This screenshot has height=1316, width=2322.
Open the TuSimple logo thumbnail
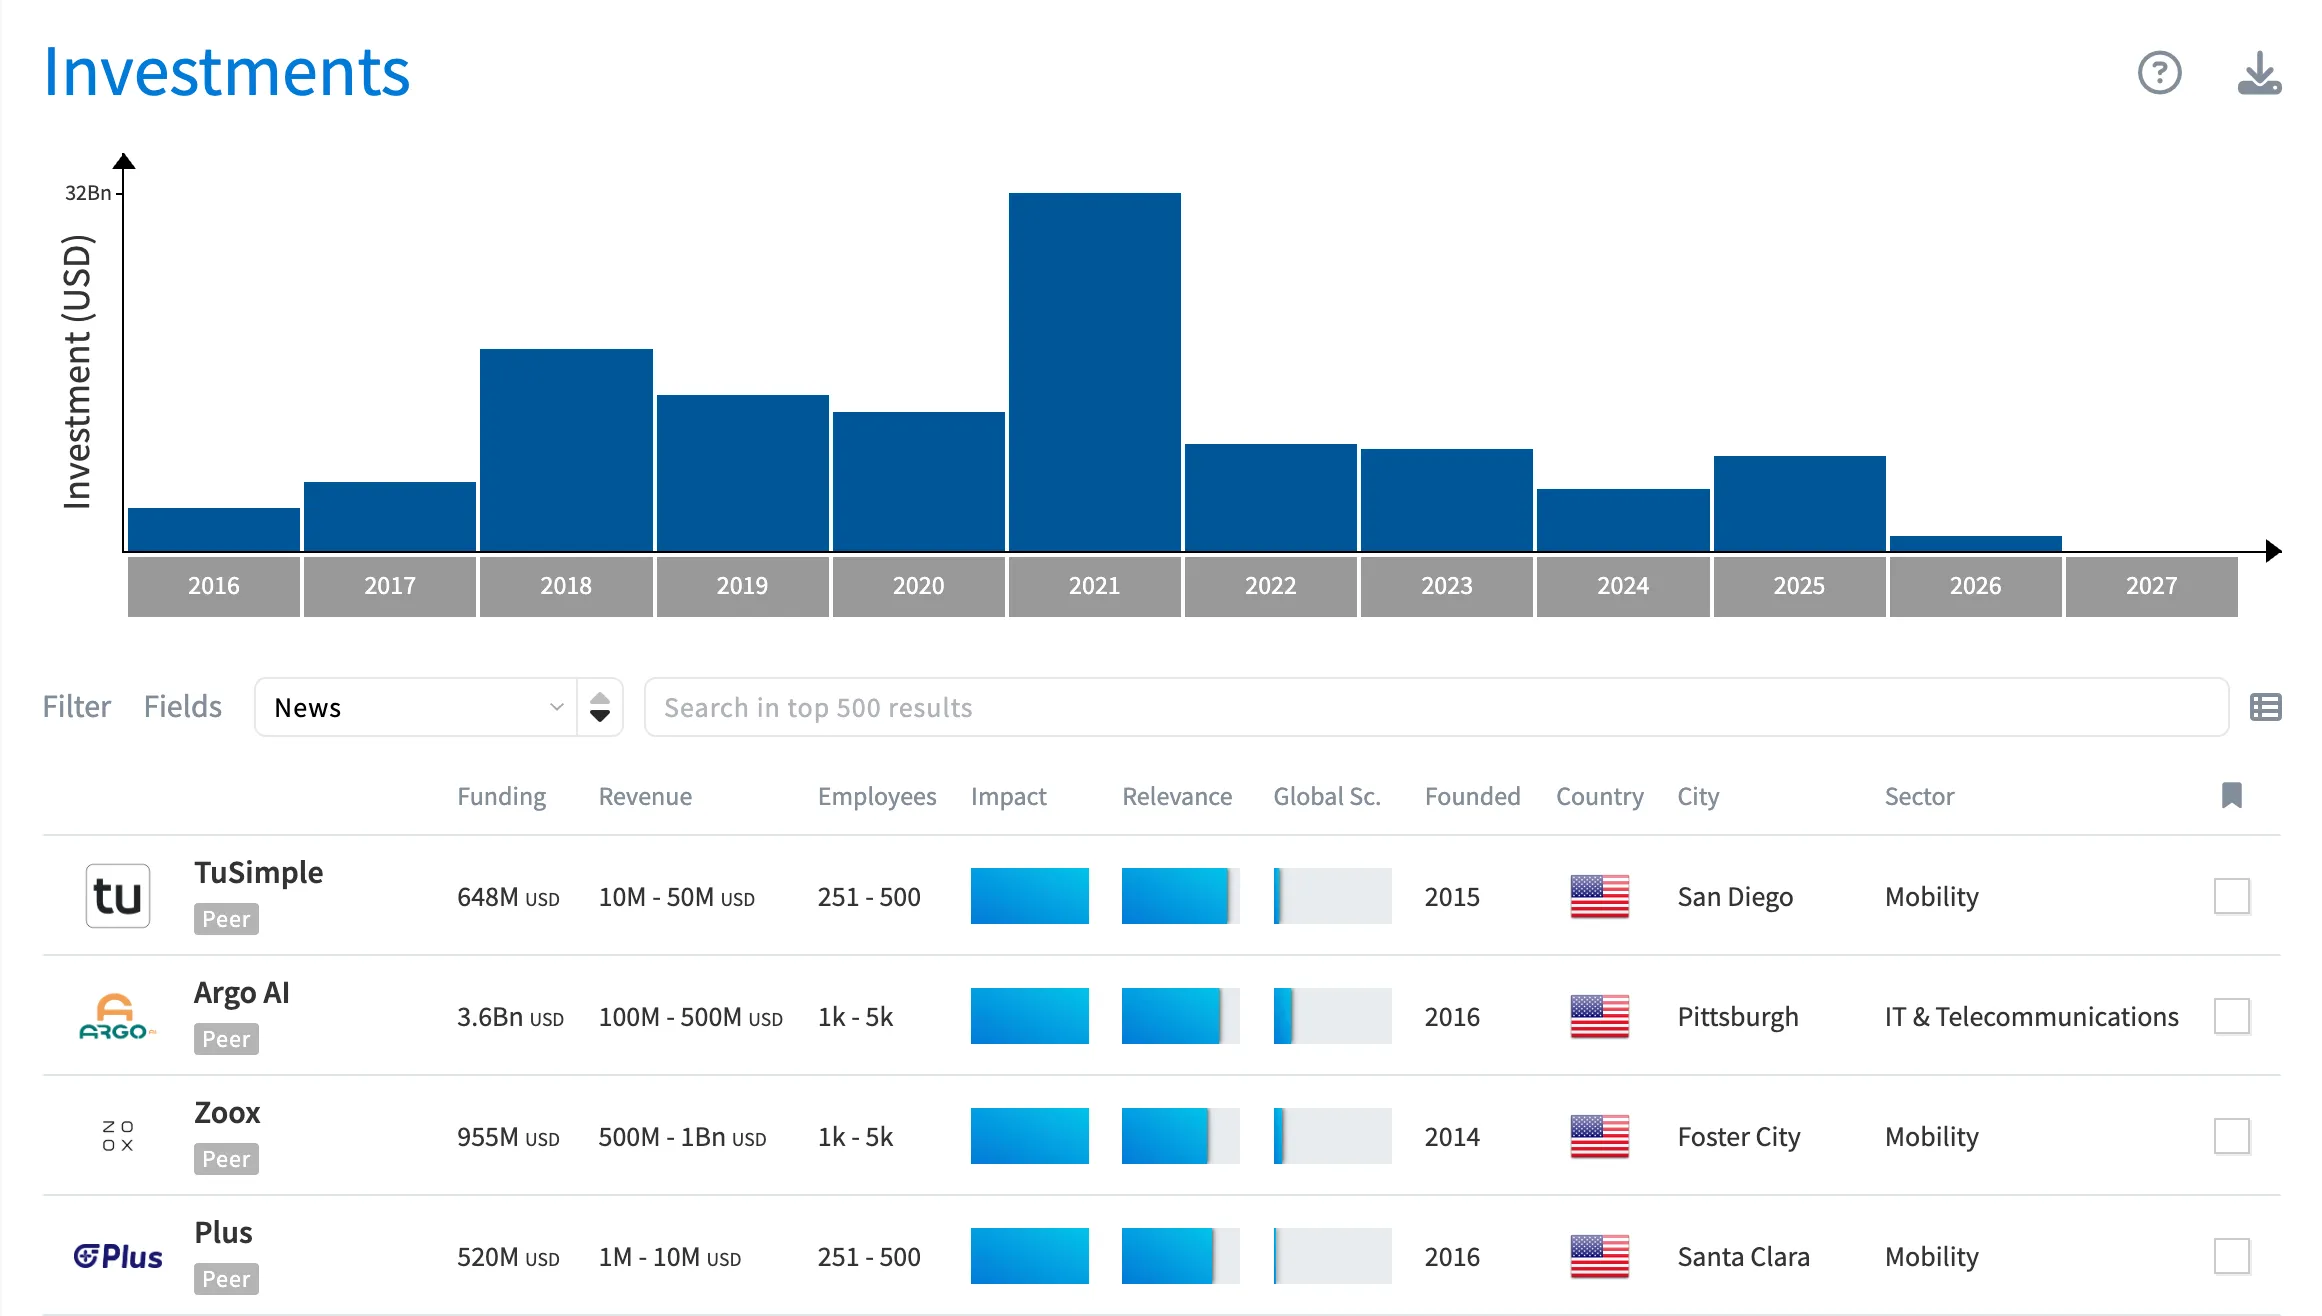click(x=118, y=896)
